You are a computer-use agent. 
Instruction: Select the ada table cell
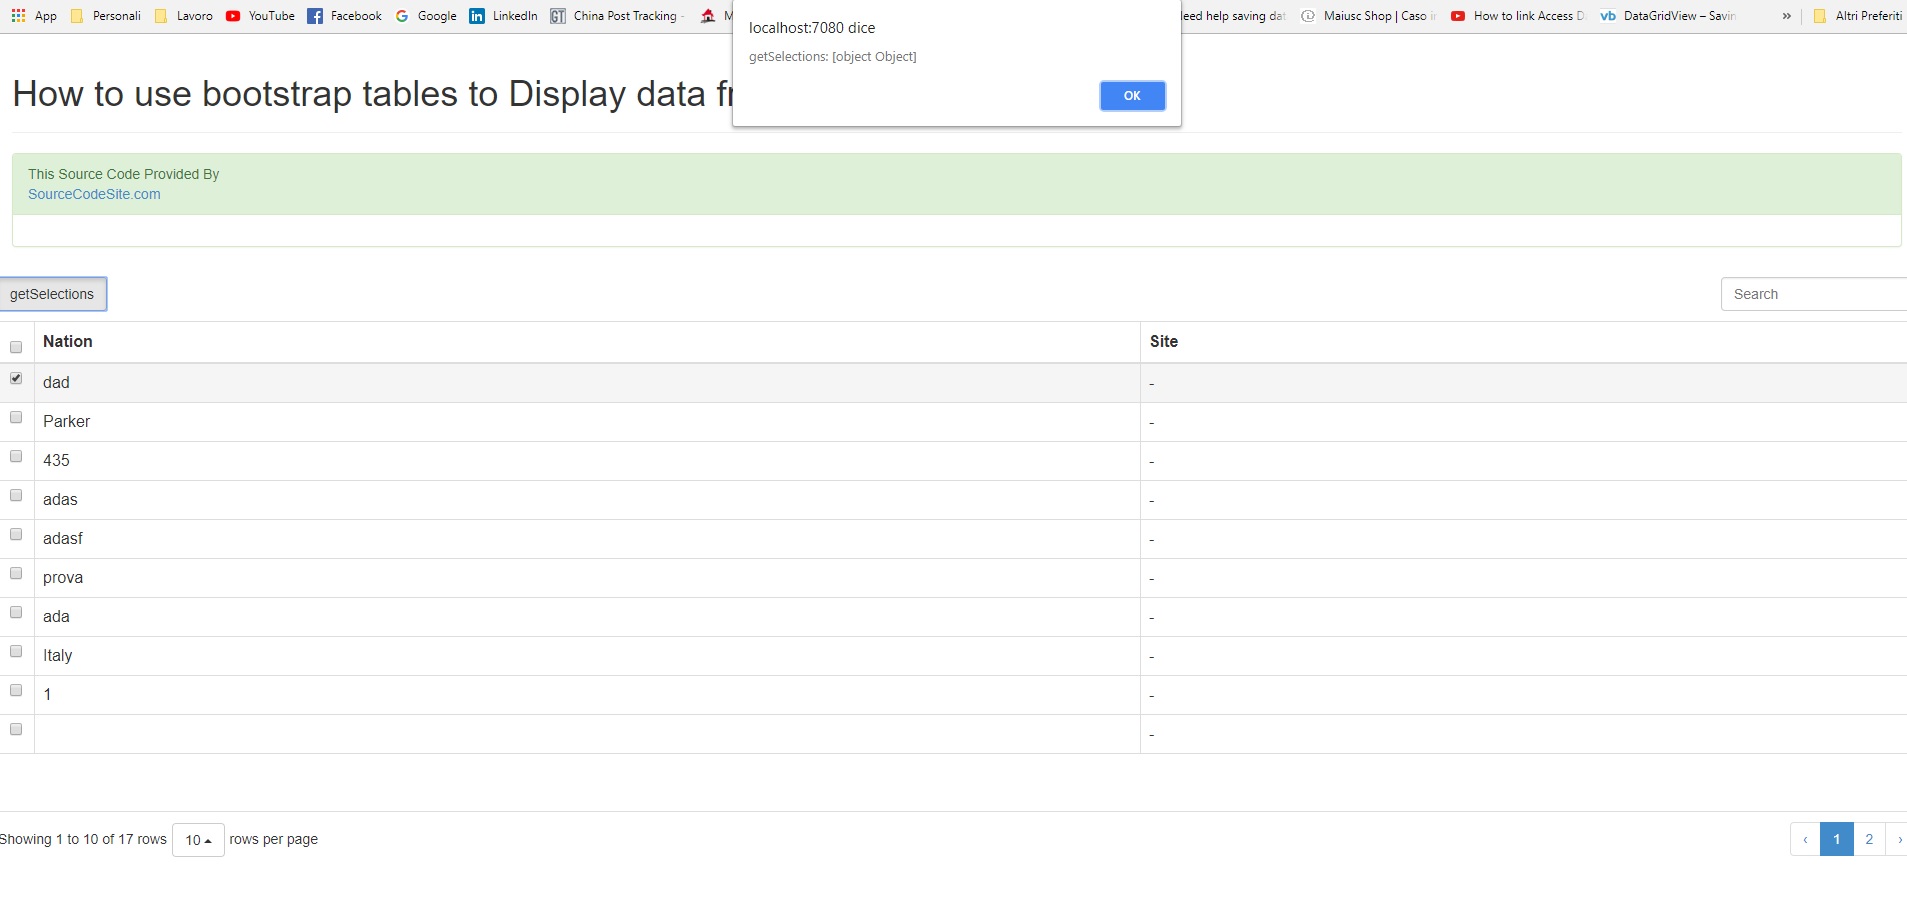point(587,617)
